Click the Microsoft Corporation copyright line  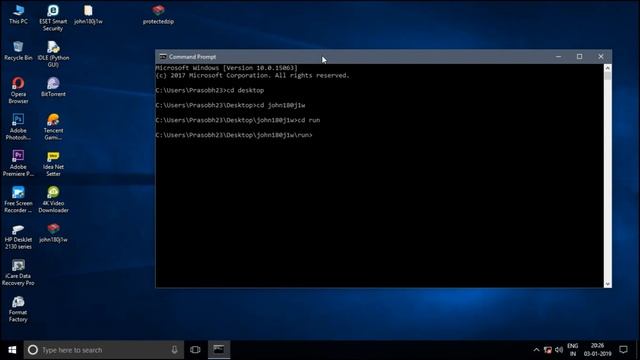tap(253, 76)
